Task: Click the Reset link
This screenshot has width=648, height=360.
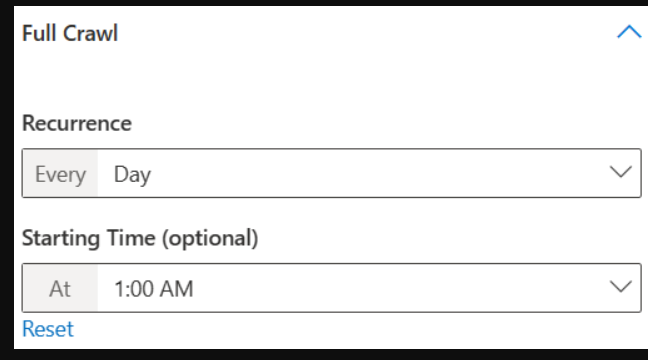Action: pyautogui.click(x=48, y=329)
